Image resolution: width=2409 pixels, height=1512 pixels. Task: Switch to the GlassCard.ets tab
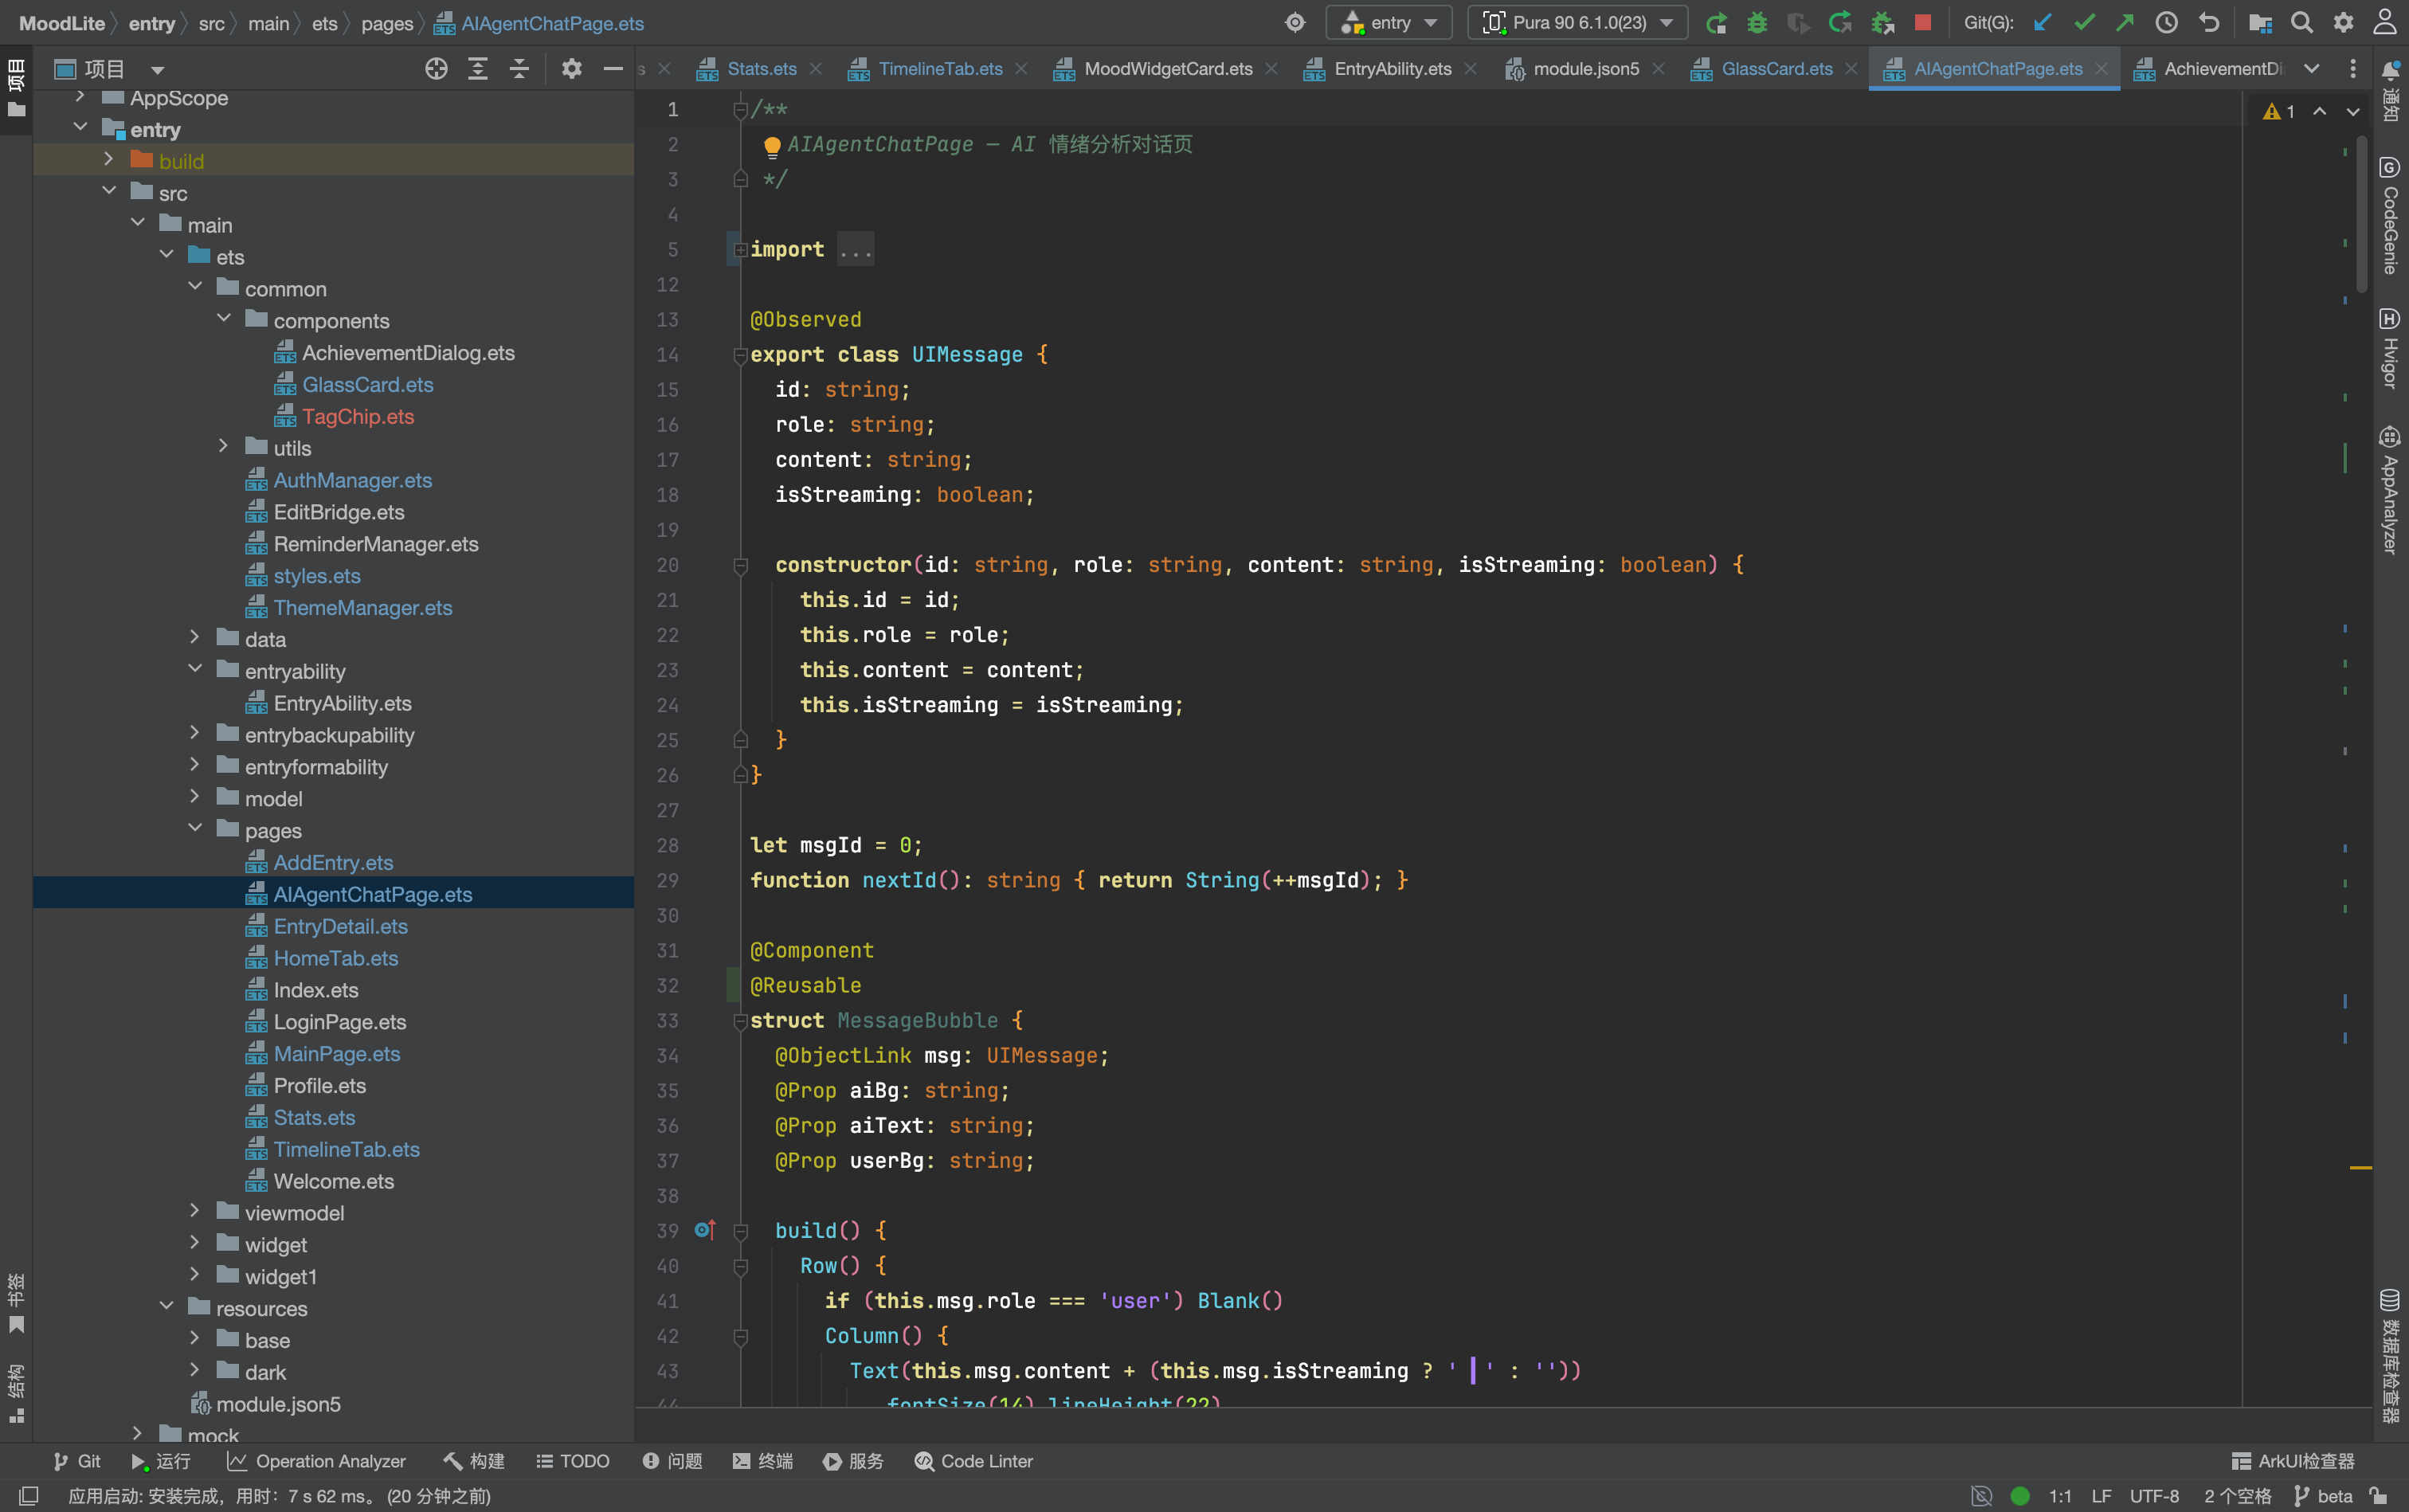[x=1776, y=68]
